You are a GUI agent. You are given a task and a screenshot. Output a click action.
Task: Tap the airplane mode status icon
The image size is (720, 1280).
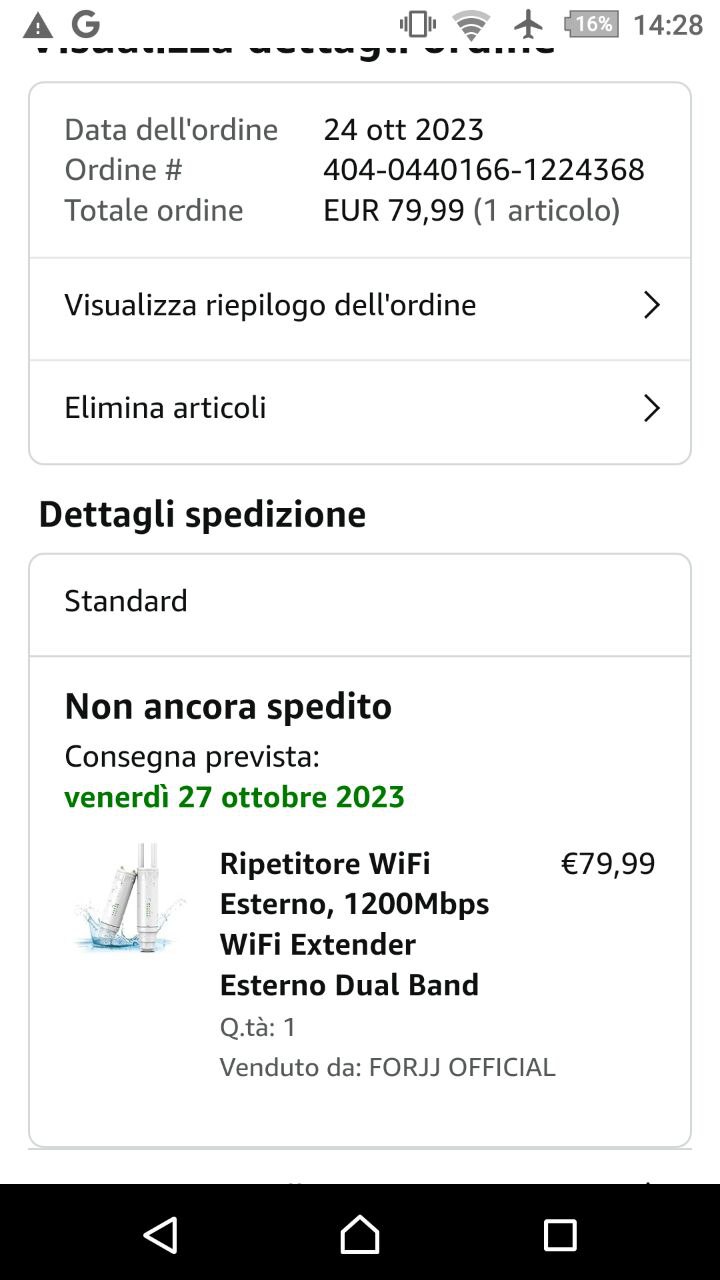528,24
